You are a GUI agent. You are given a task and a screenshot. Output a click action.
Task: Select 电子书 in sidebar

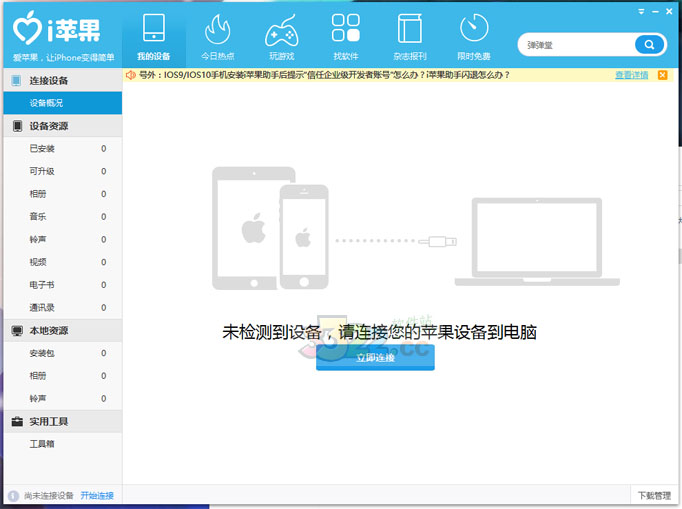tap(63, 285)
